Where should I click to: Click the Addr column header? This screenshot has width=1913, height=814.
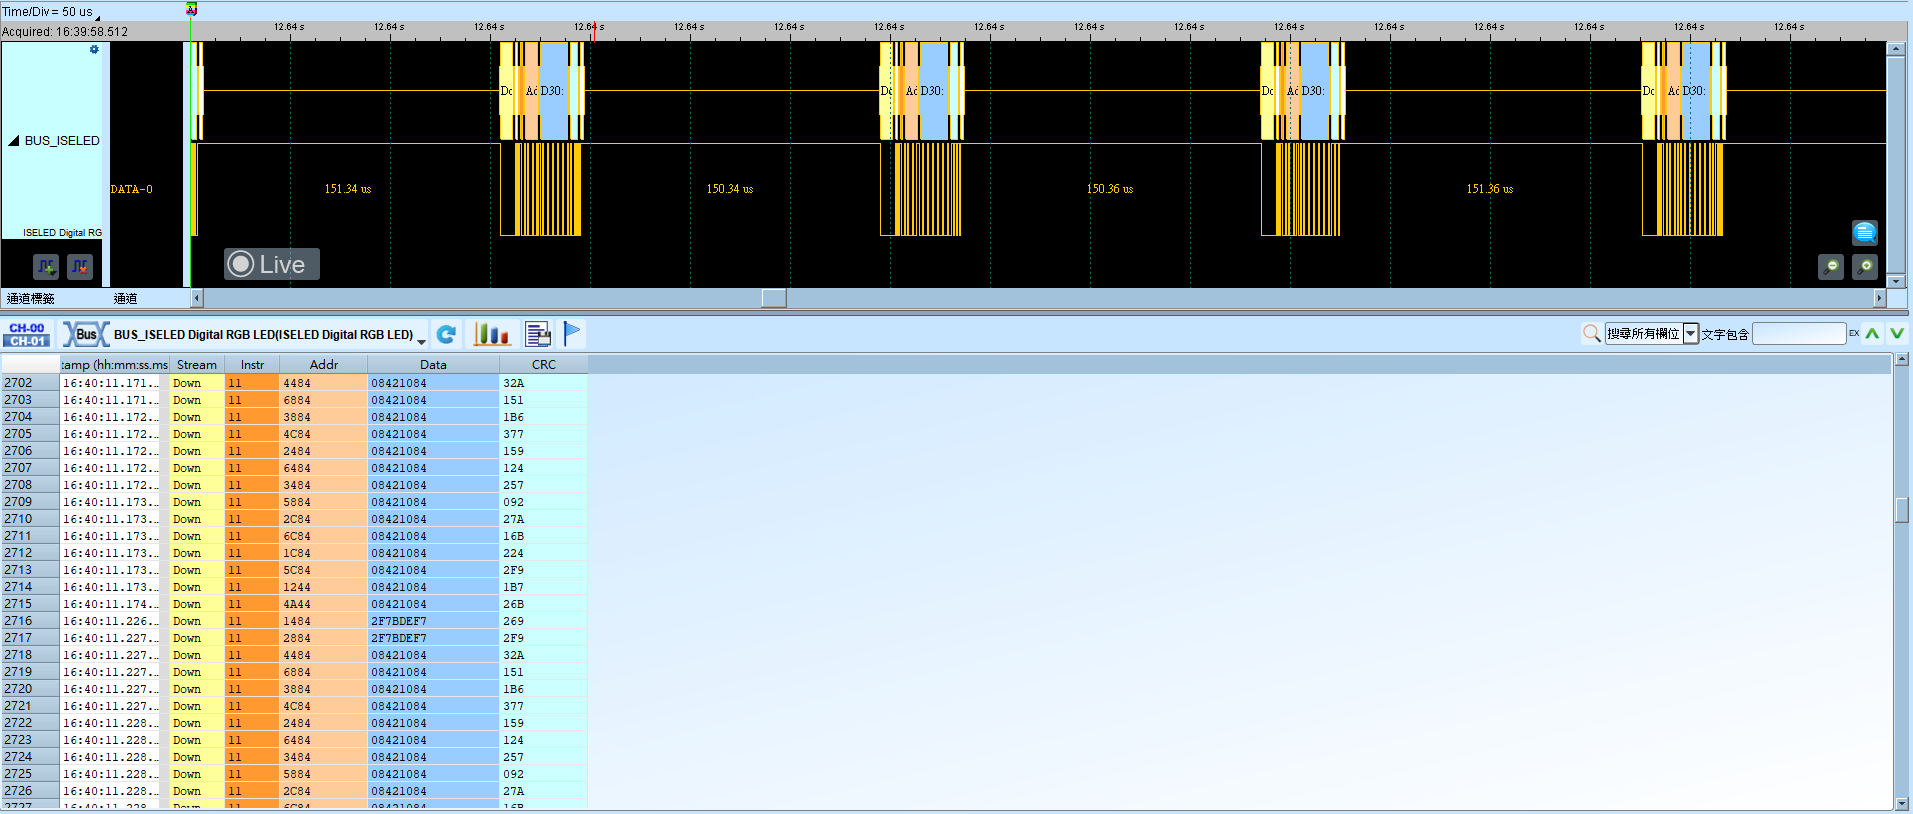[x=323, y=365]
